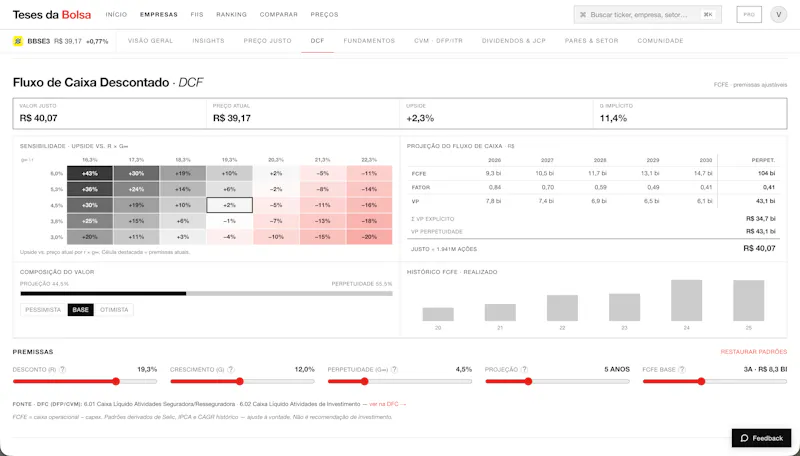800x456 pixels.
Task: Open the Feedback button
Action: click(x=761, y=438)
